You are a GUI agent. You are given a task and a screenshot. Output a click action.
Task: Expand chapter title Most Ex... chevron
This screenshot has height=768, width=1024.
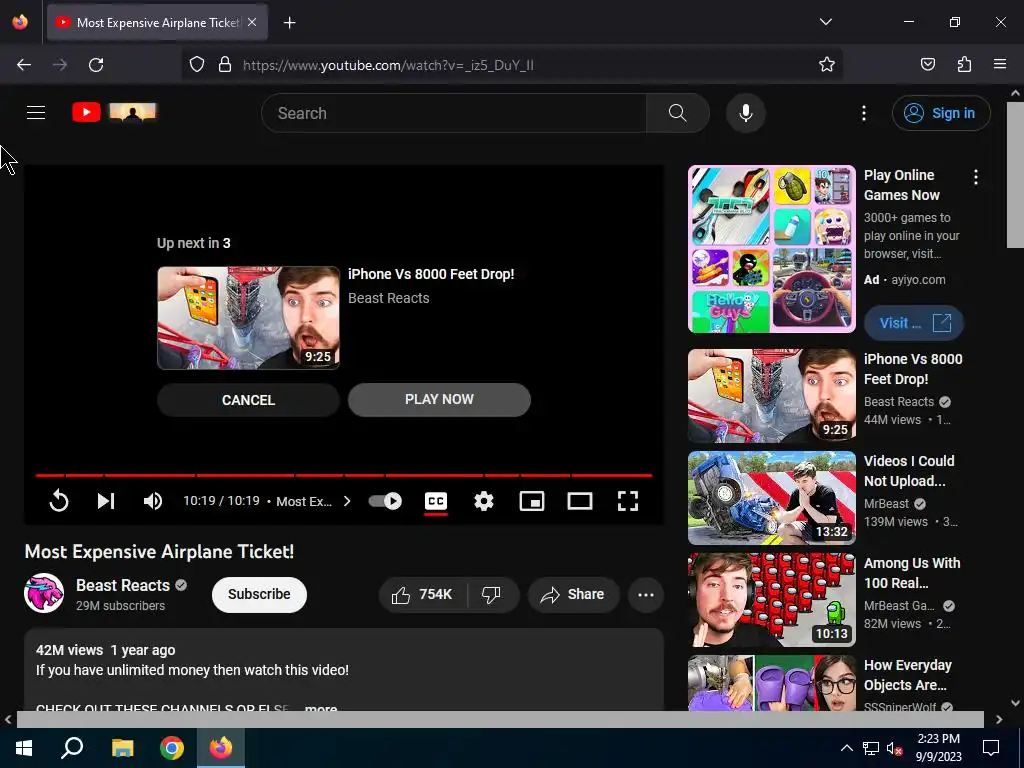point(347,501)
